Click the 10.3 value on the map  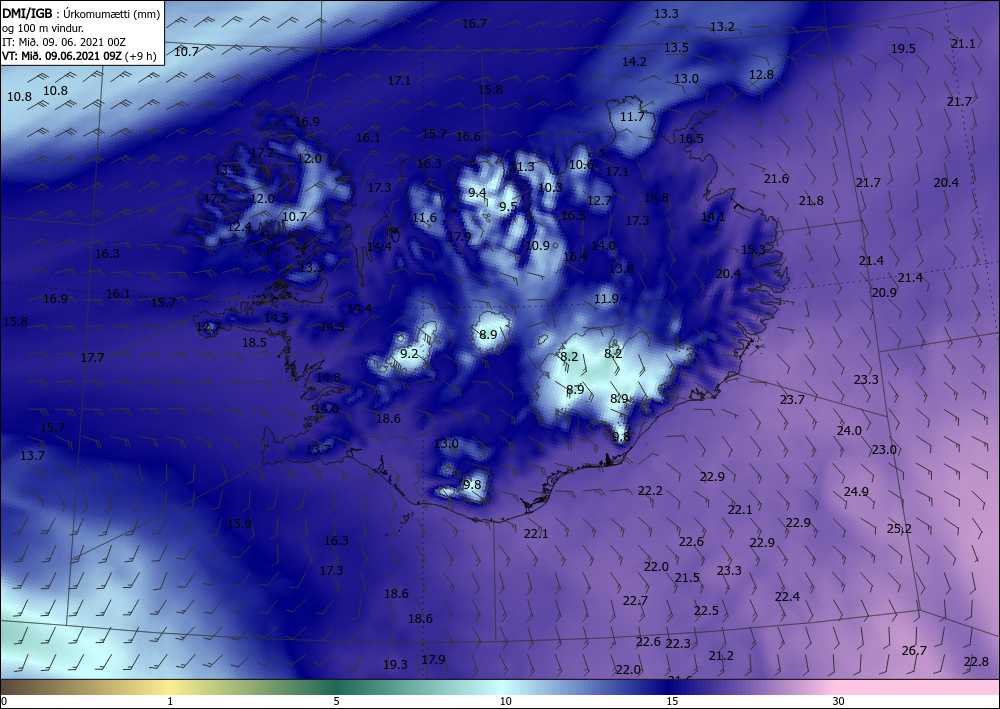click(550, 187)
